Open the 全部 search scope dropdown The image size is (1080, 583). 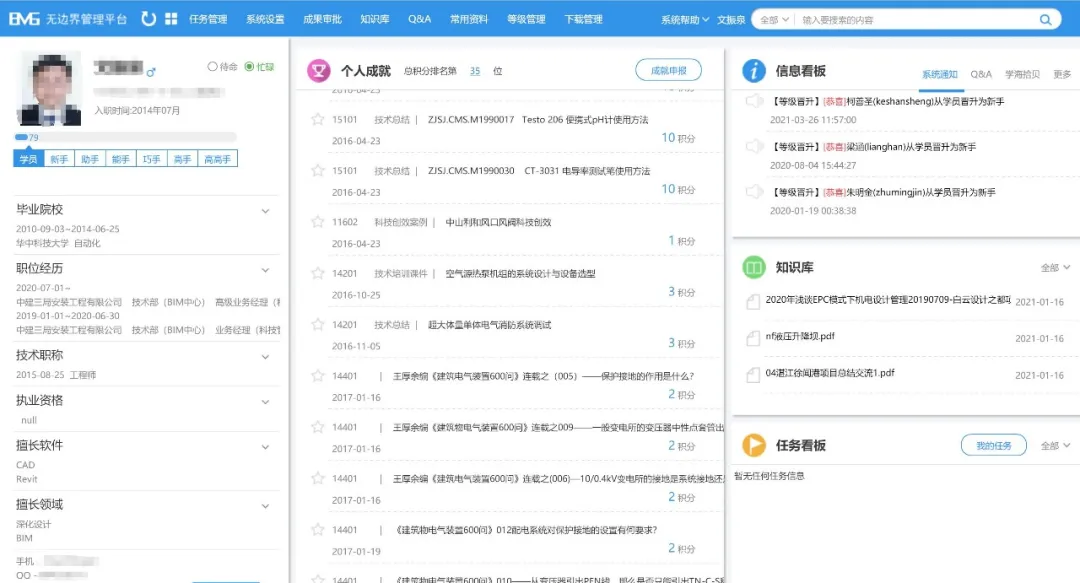(x=774, y=19)
